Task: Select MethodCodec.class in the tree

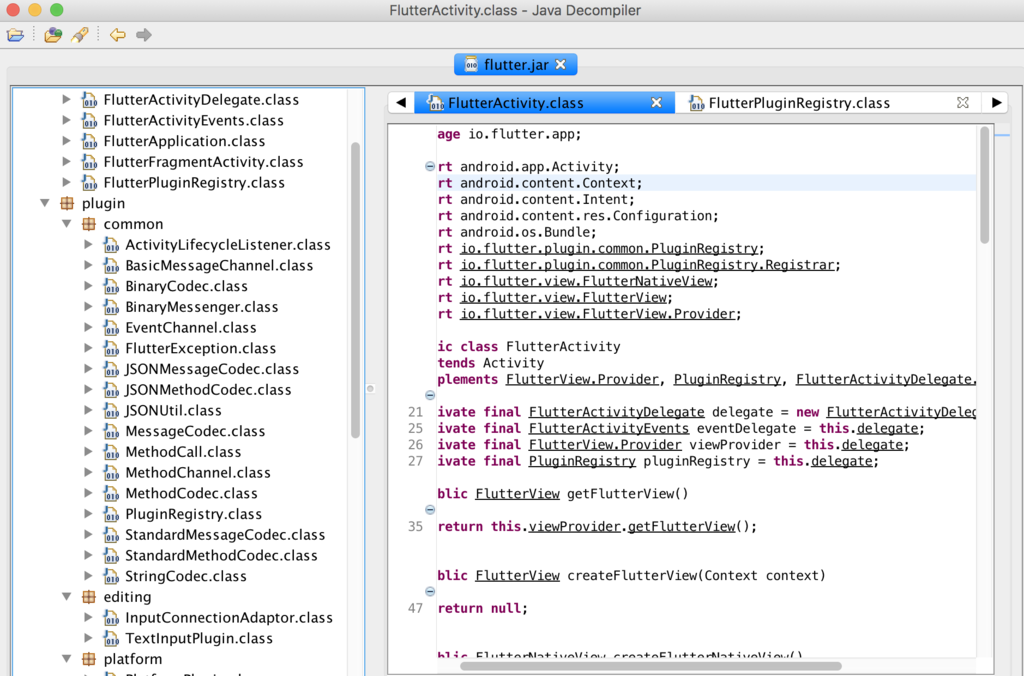Action: pyautogui.click(x=191, y=493)
